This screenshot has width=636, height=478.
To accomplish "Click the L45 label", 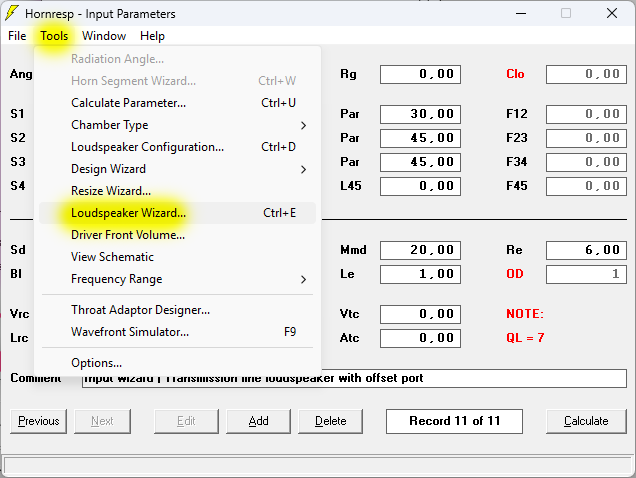I will pos(351,186).
